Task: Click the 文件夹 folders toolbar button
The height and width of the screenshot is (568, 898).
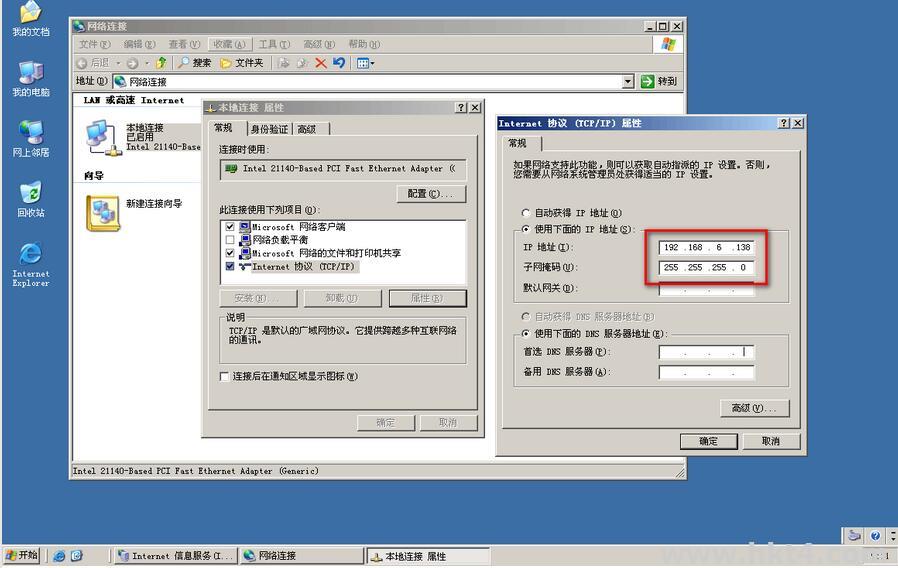Action: coord(242,63)
